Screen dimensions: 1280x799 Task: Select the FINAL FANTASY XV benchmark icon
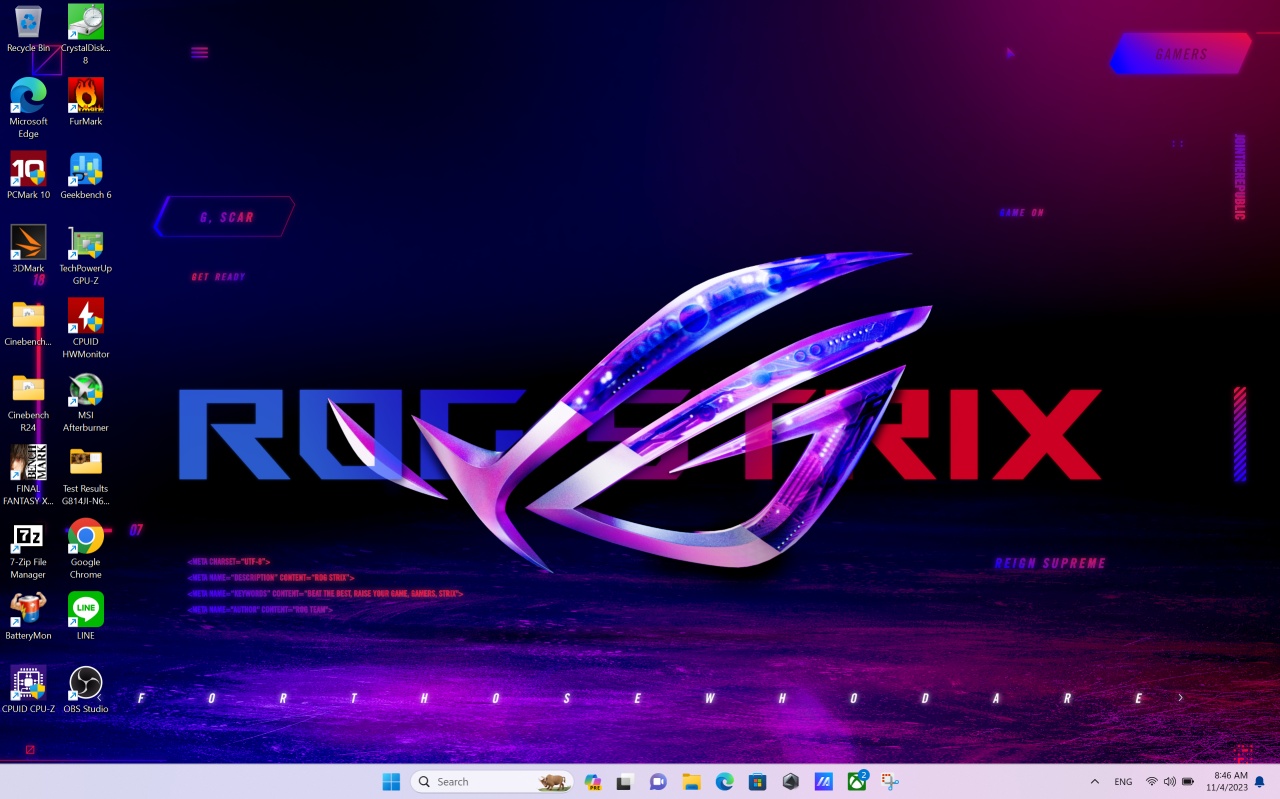pos(28,475)
